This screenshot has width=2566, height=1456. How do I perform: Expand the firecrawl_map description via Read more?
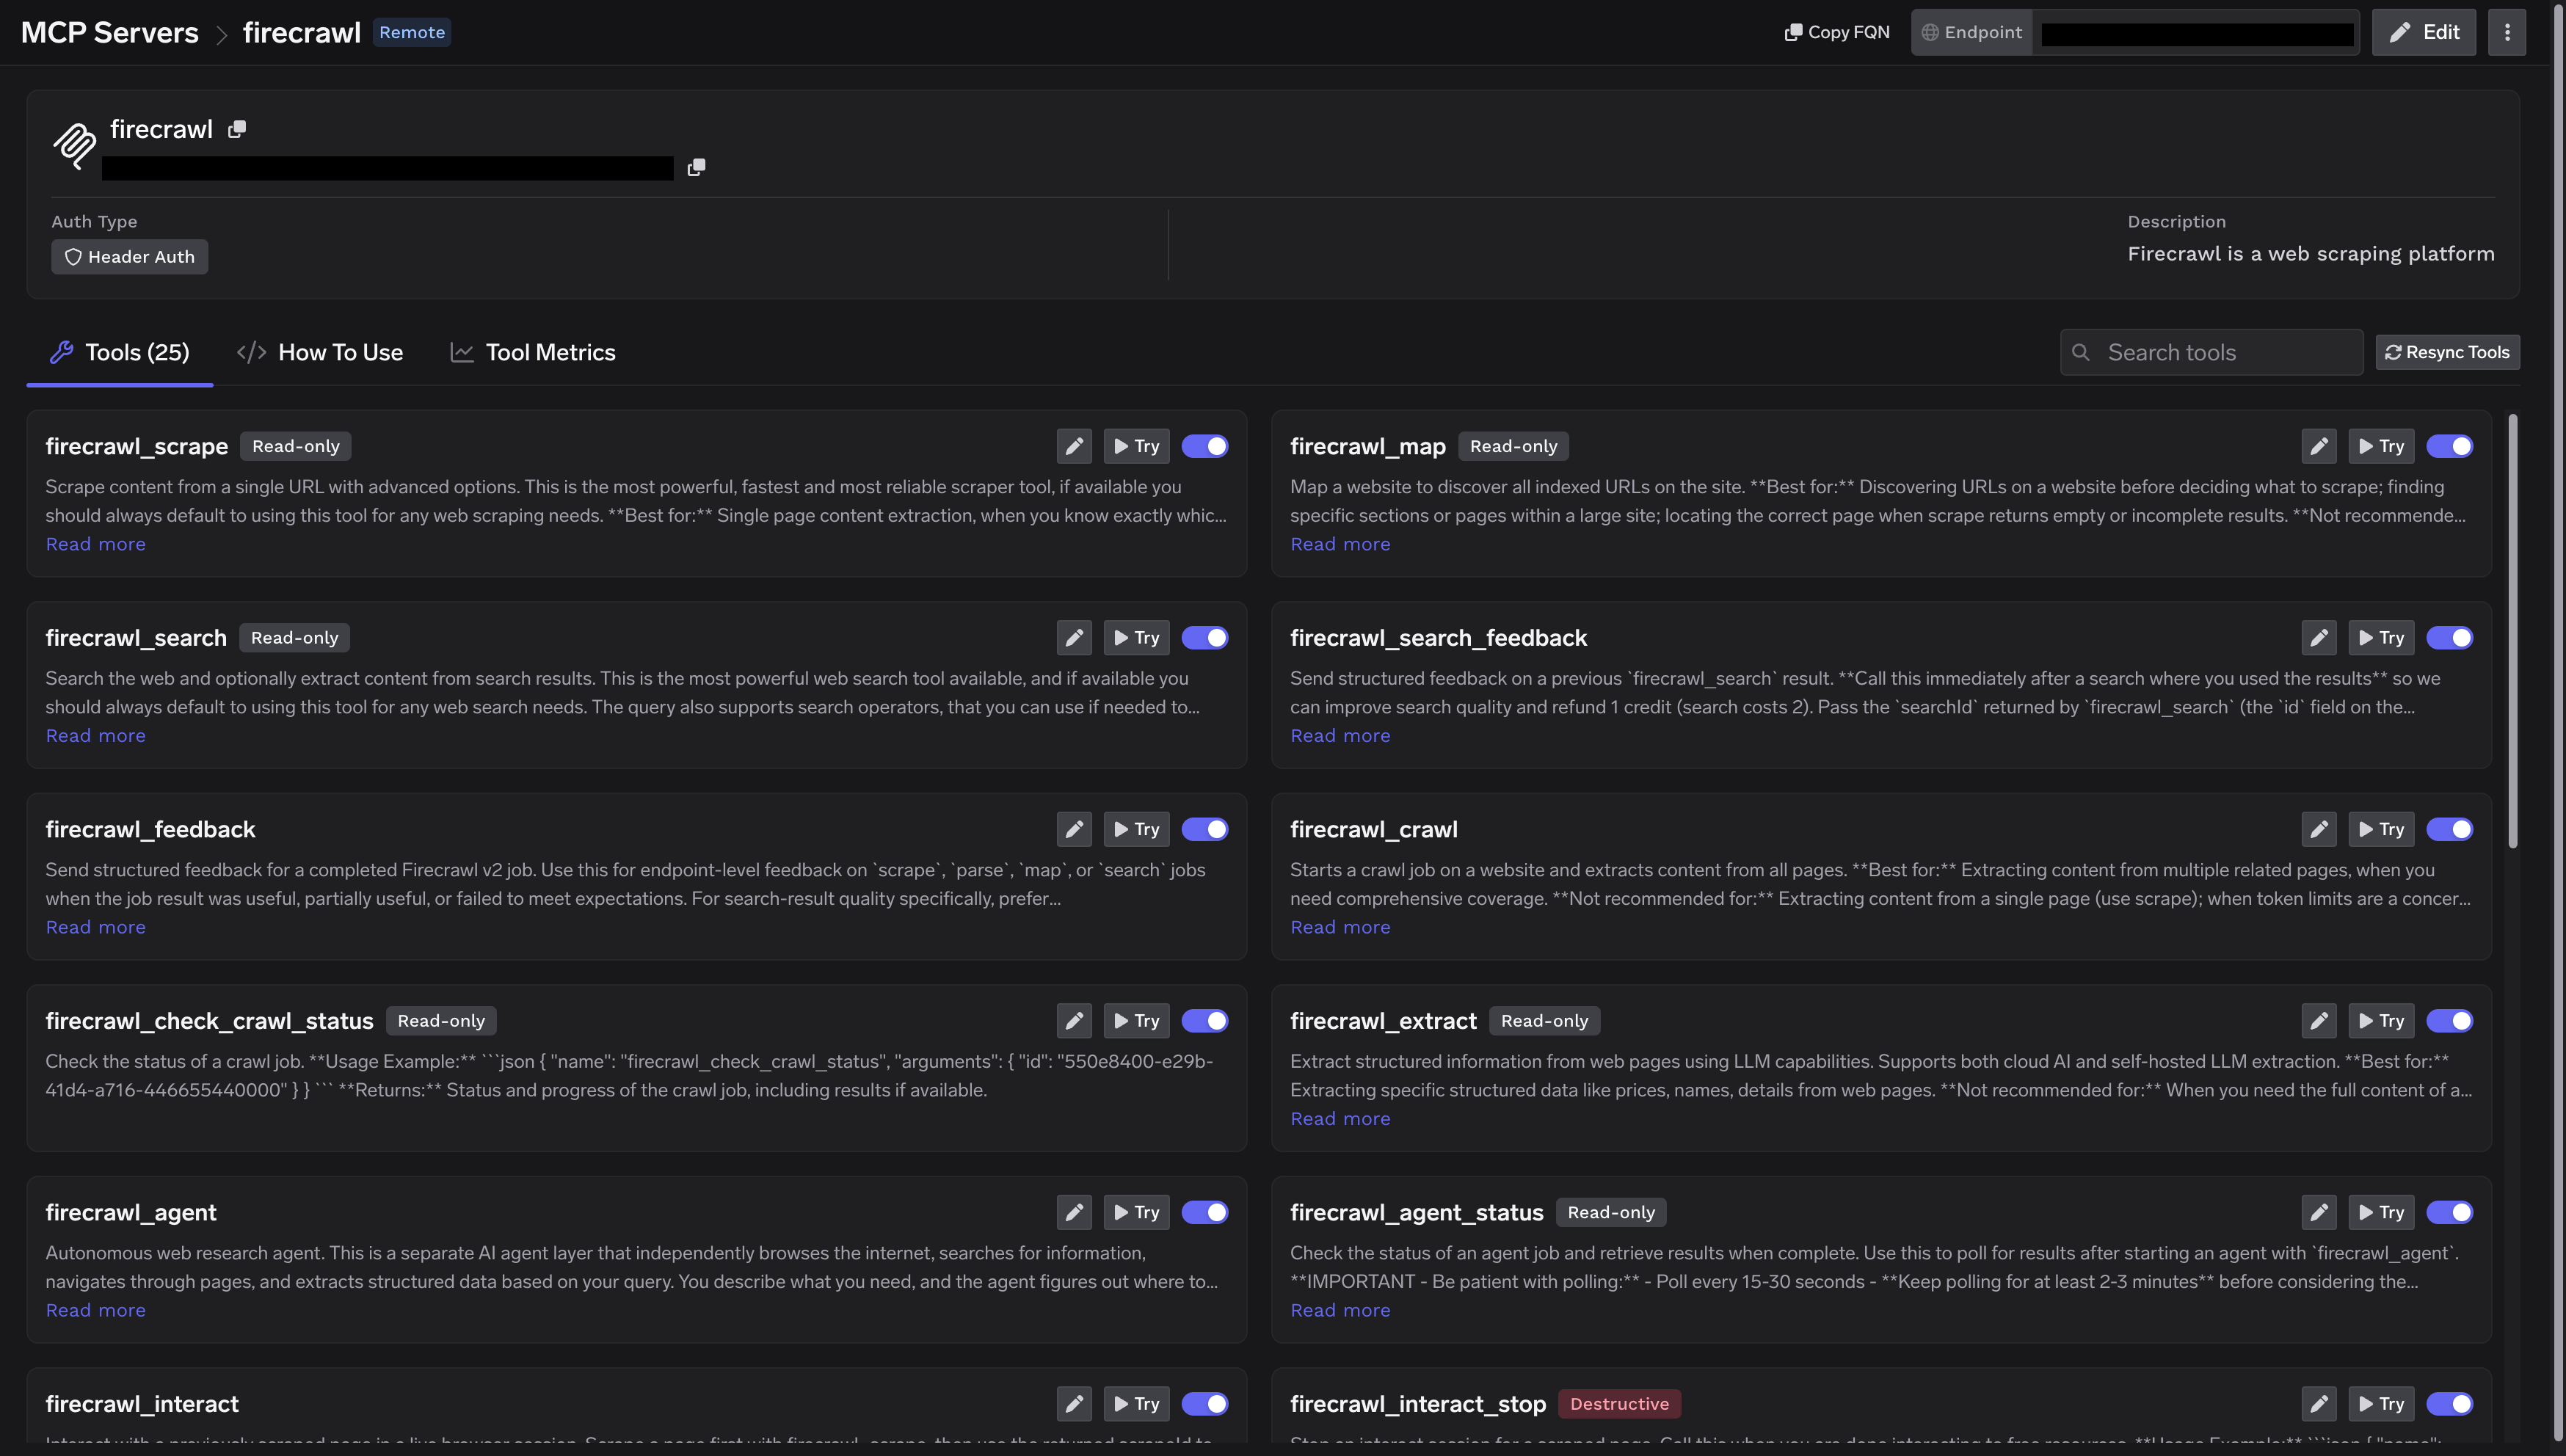[x=1340, y=544]
